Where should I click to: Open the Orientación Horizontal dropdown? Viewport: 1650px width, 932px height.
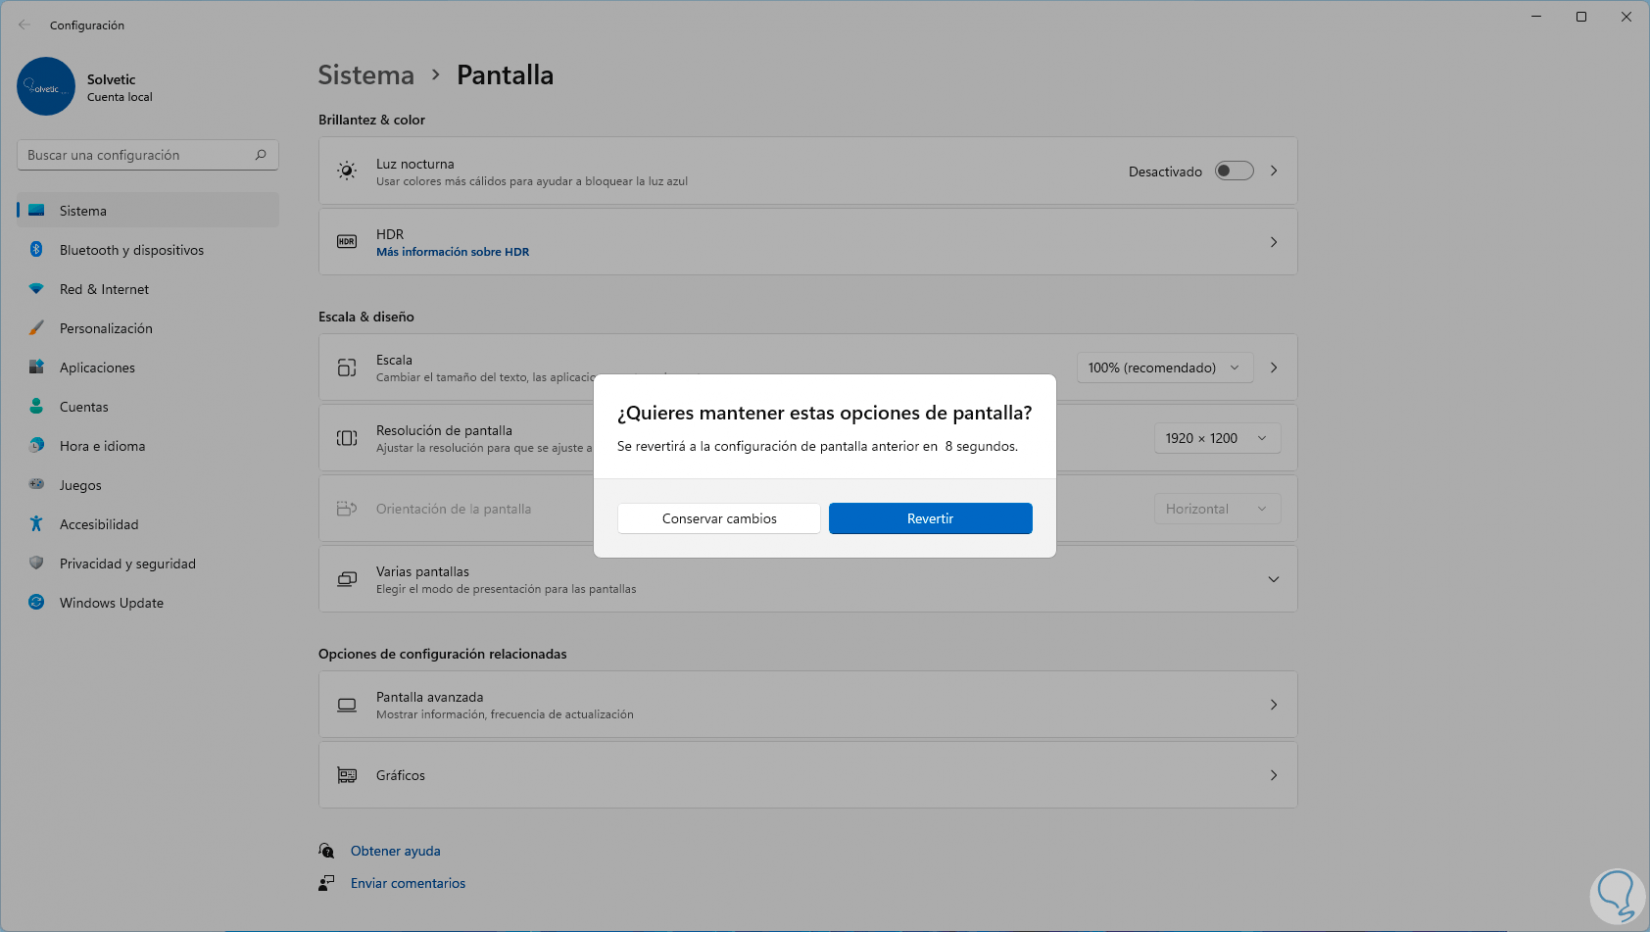click(x=1216, y=509)
